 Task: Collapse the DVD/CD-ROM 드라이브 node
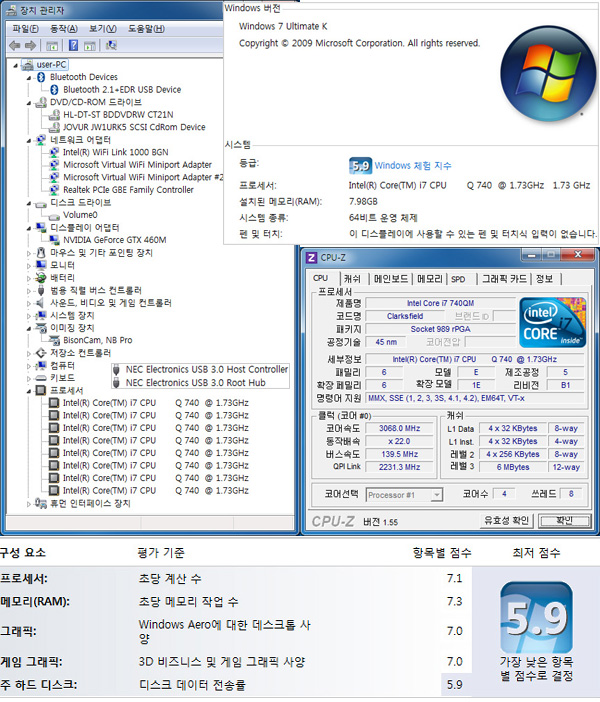[x=29, y=103]
